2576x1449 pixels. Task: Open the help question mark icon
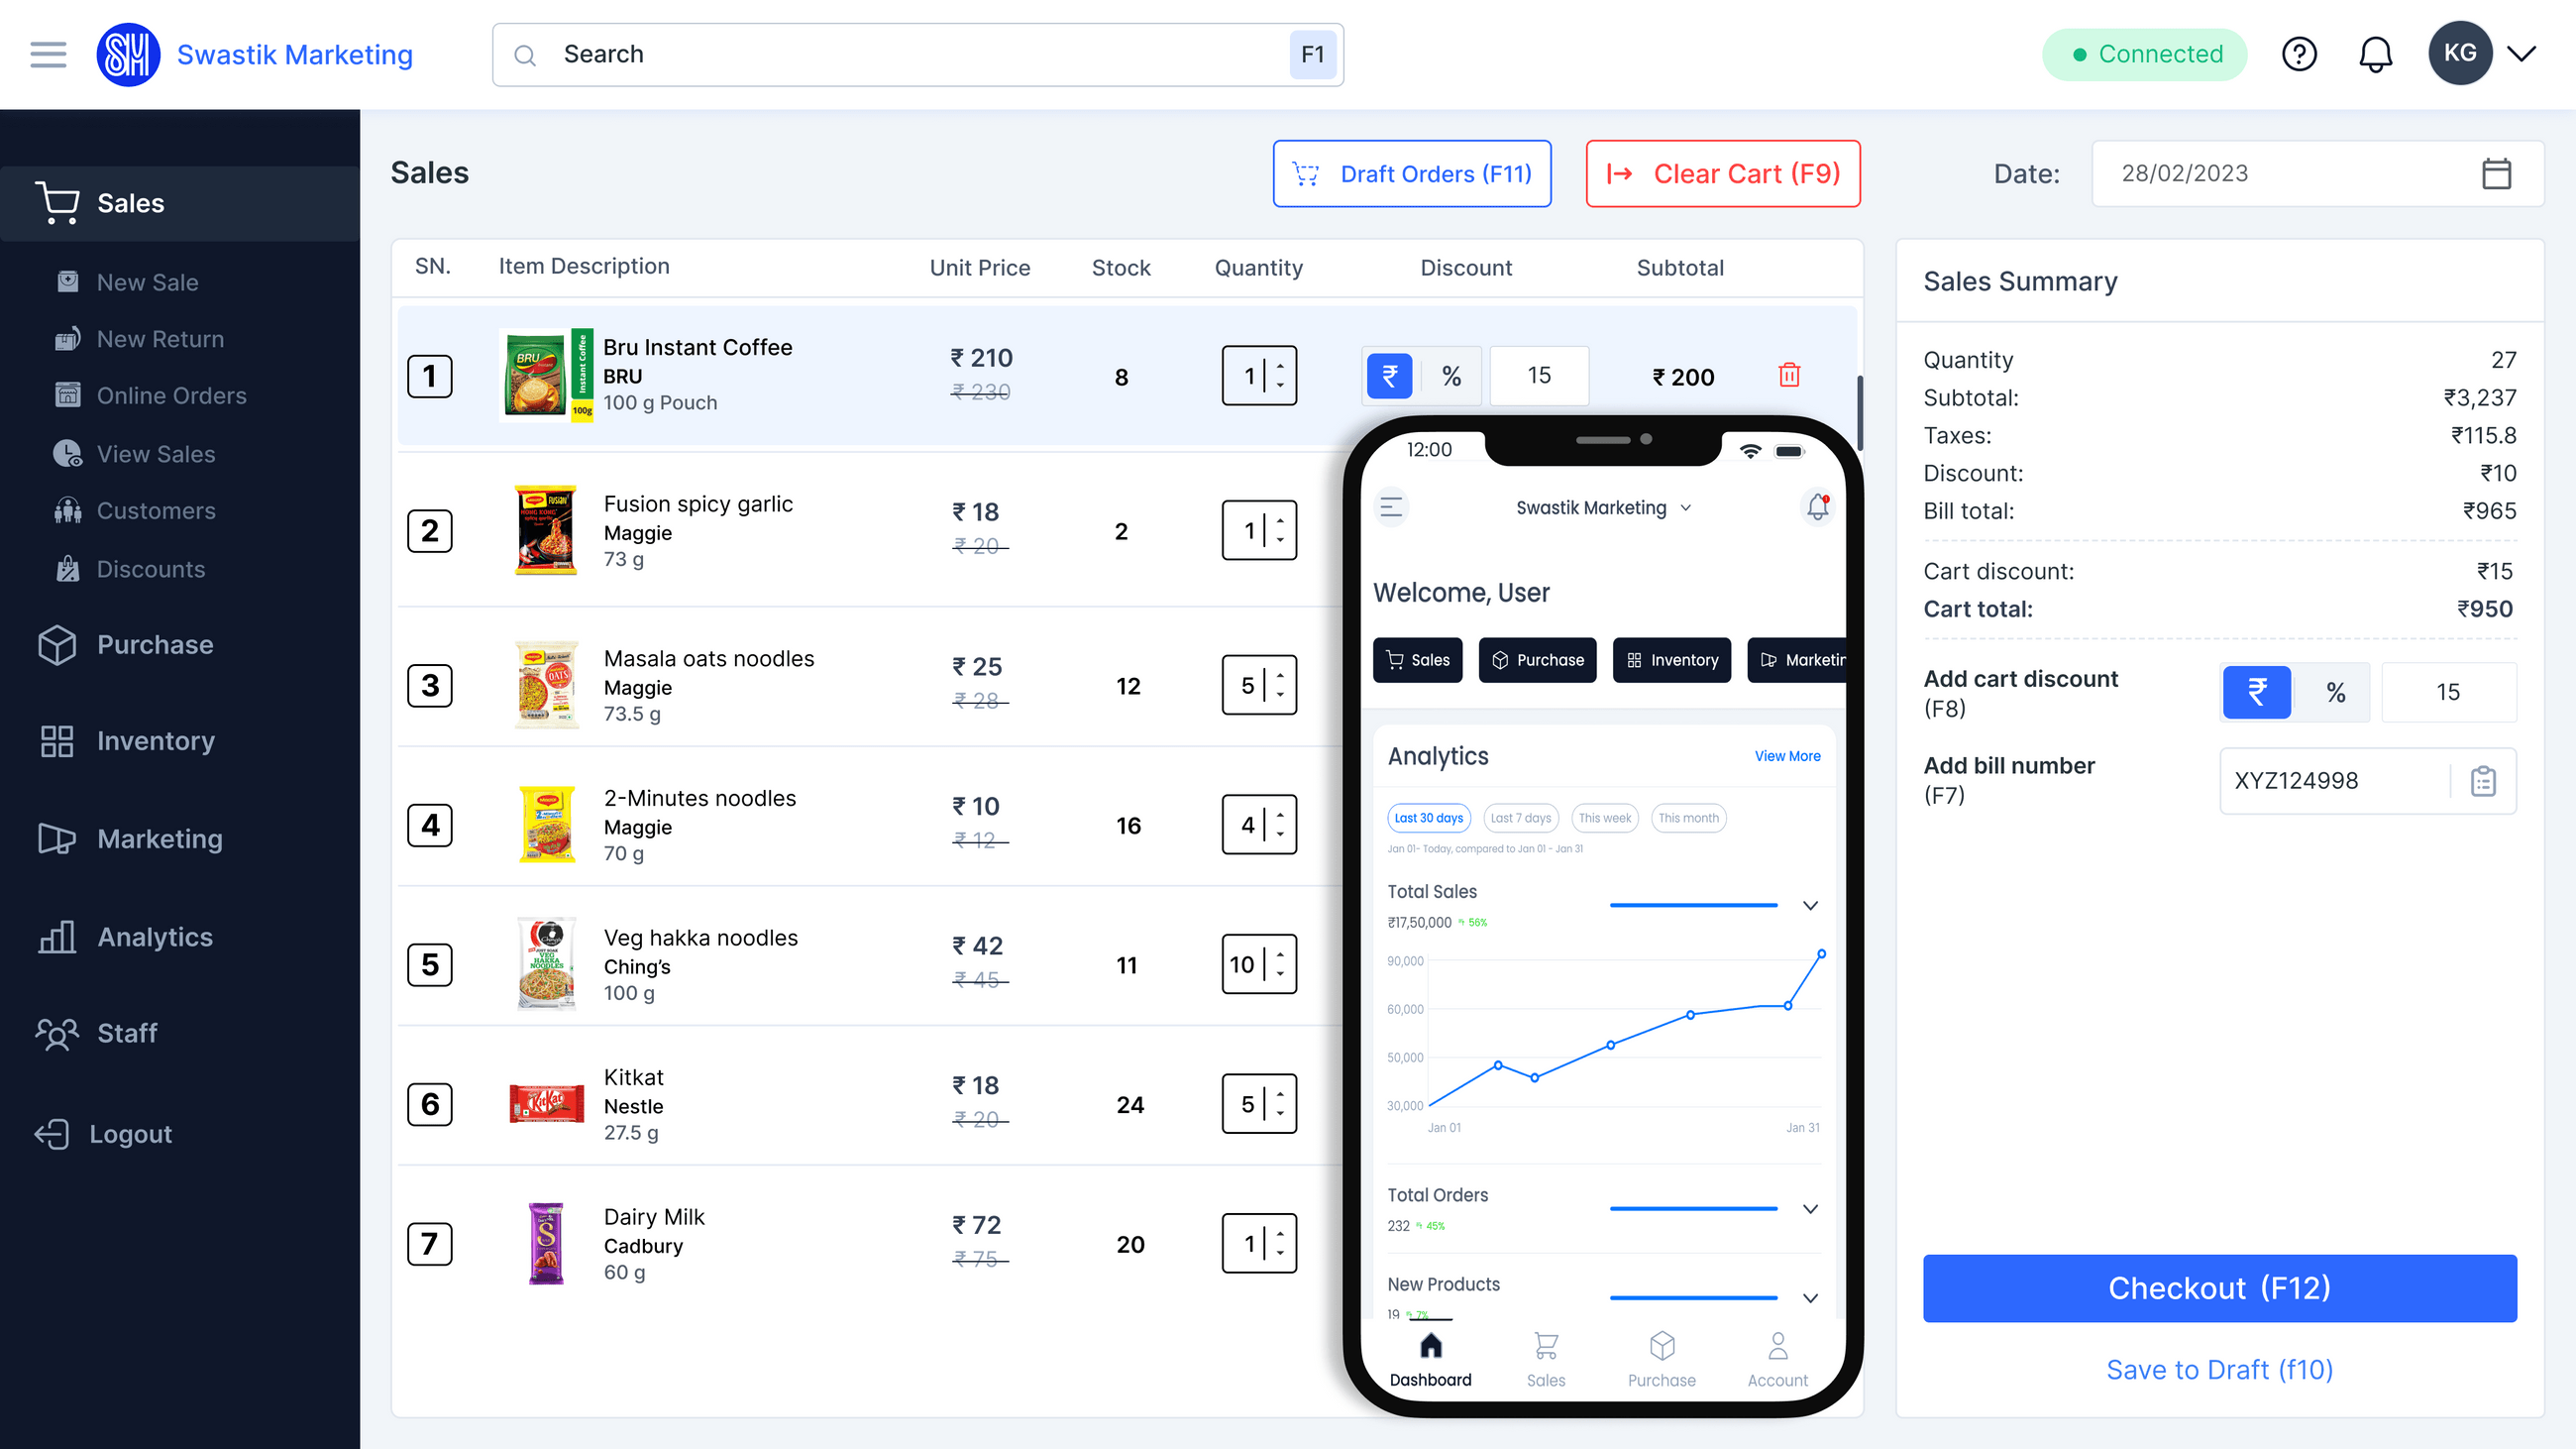[x=2299, y=54]
